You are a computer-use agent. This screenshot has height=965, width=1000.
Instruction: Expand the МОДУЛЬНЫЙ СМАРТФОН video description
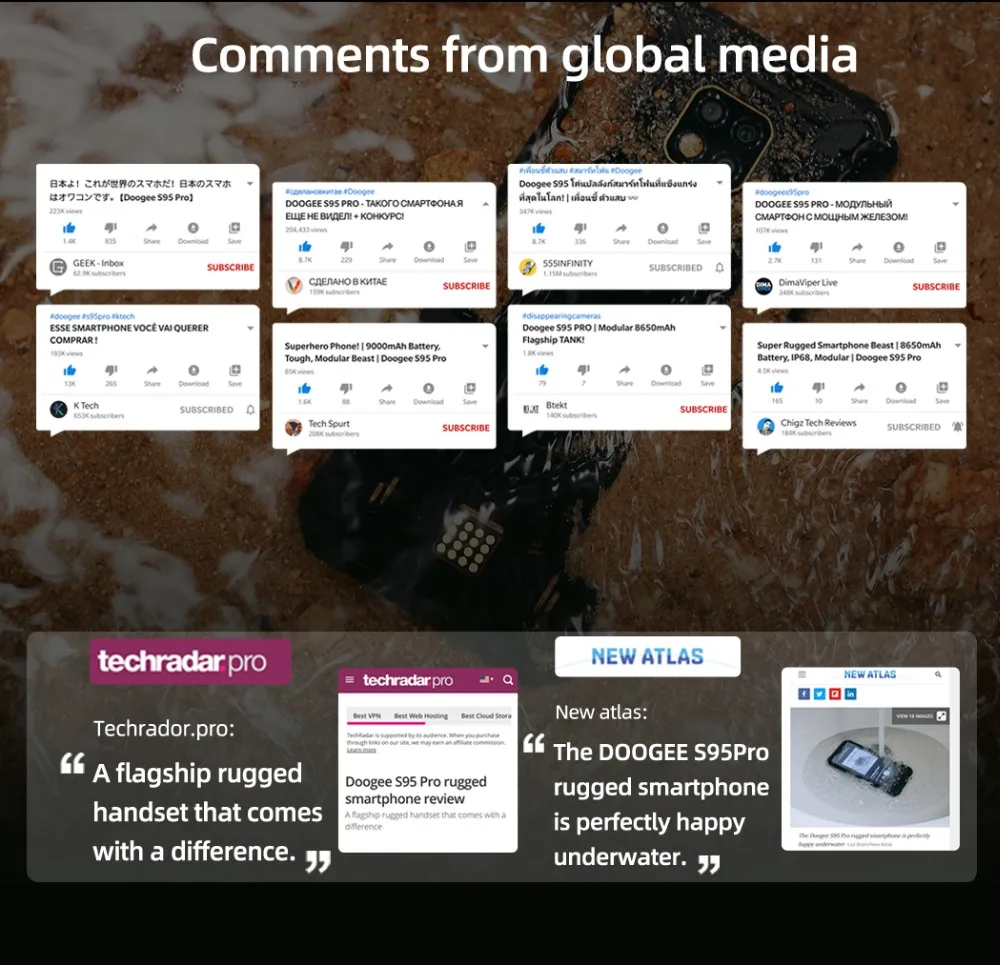coord(955,204)
